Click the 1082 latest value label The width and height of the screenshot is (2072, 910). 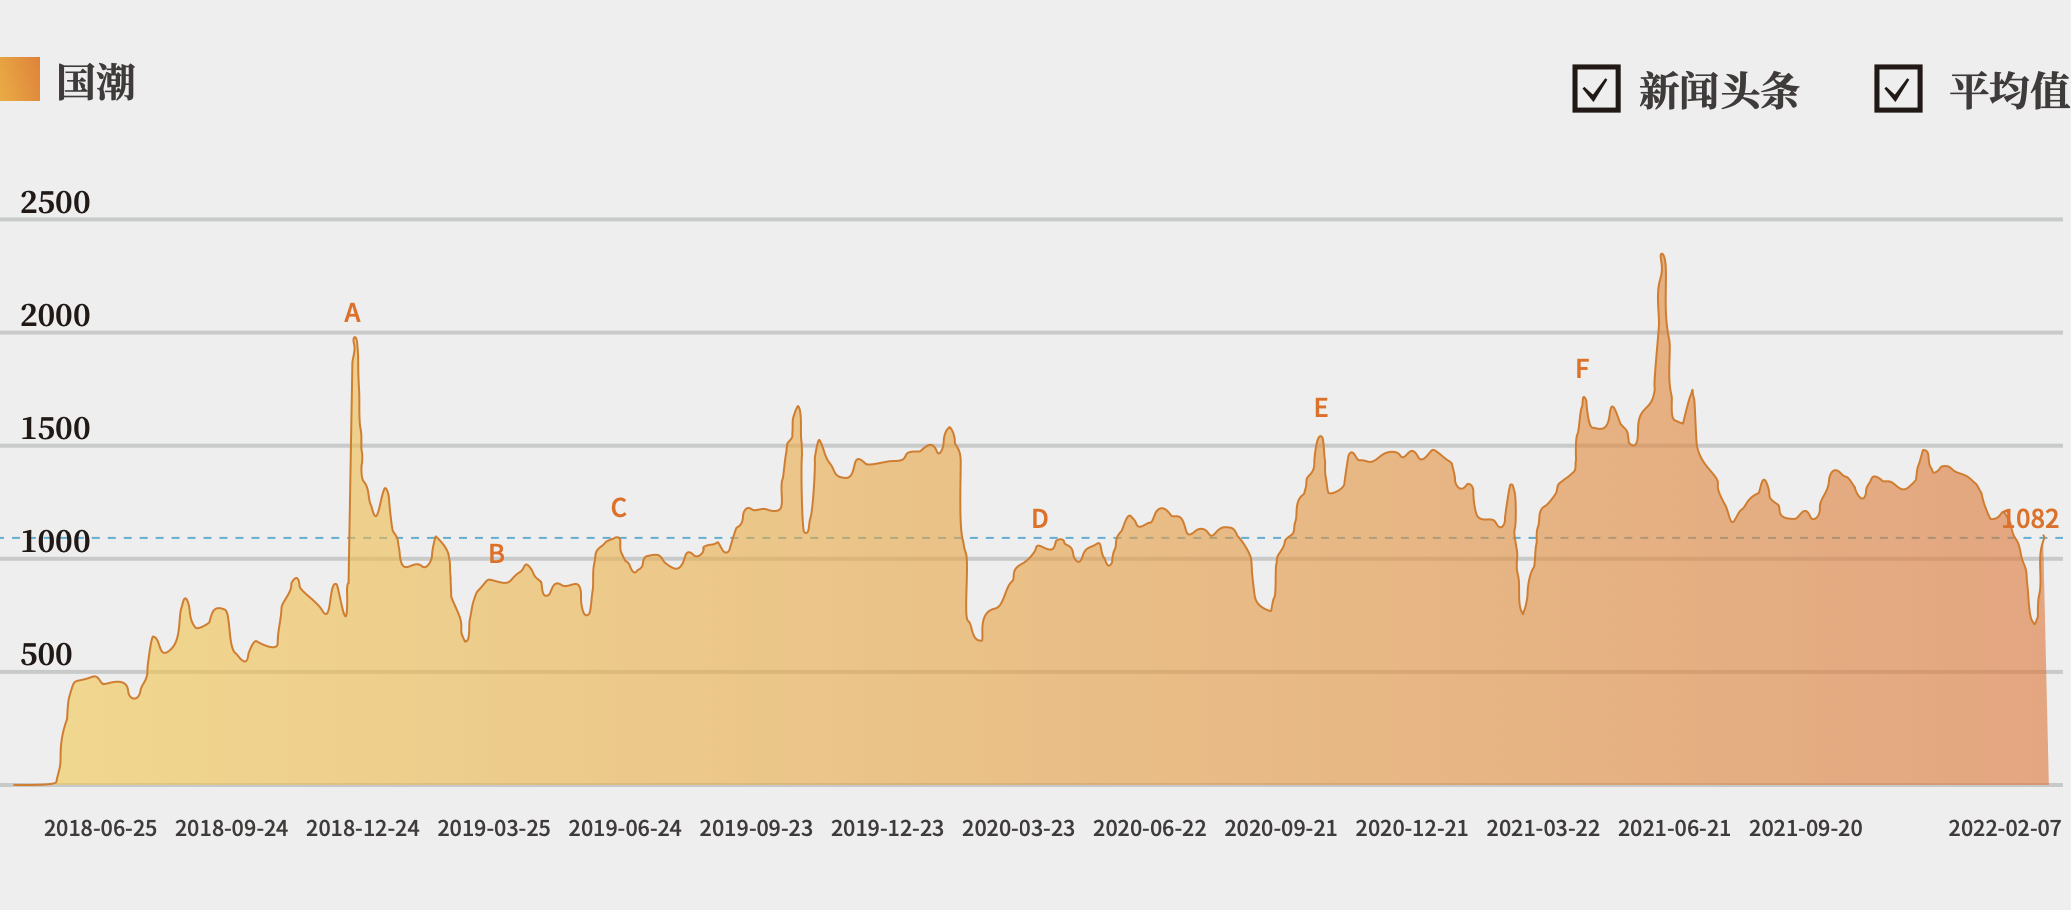pyautogui.click(x=2030, y=519)
